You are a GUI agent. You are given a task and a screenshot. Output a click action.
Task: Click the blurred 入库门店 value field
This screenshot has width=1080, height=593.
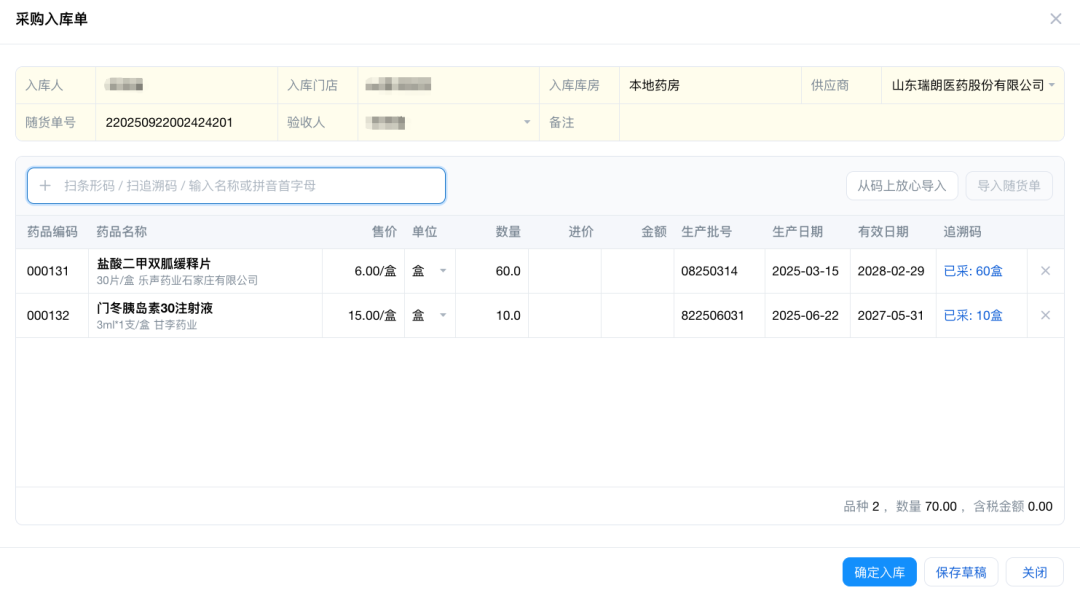coord(448,85)
